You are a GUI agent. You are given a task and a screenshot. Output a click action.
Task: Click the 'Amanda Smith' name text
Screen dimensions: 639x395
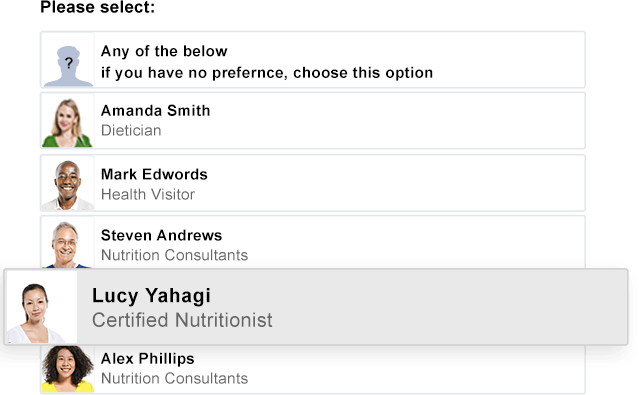pos(155,110)
